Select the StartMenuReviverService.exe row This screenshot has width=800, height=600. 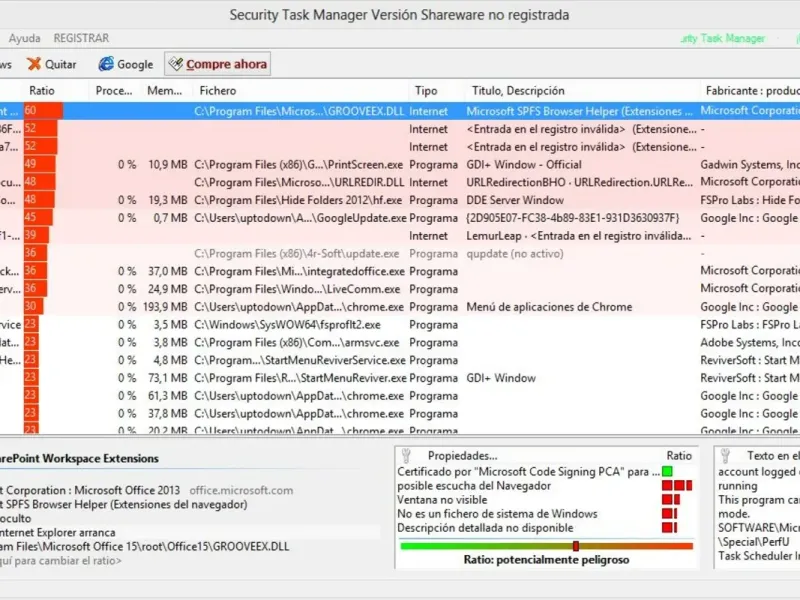point(400,360)
